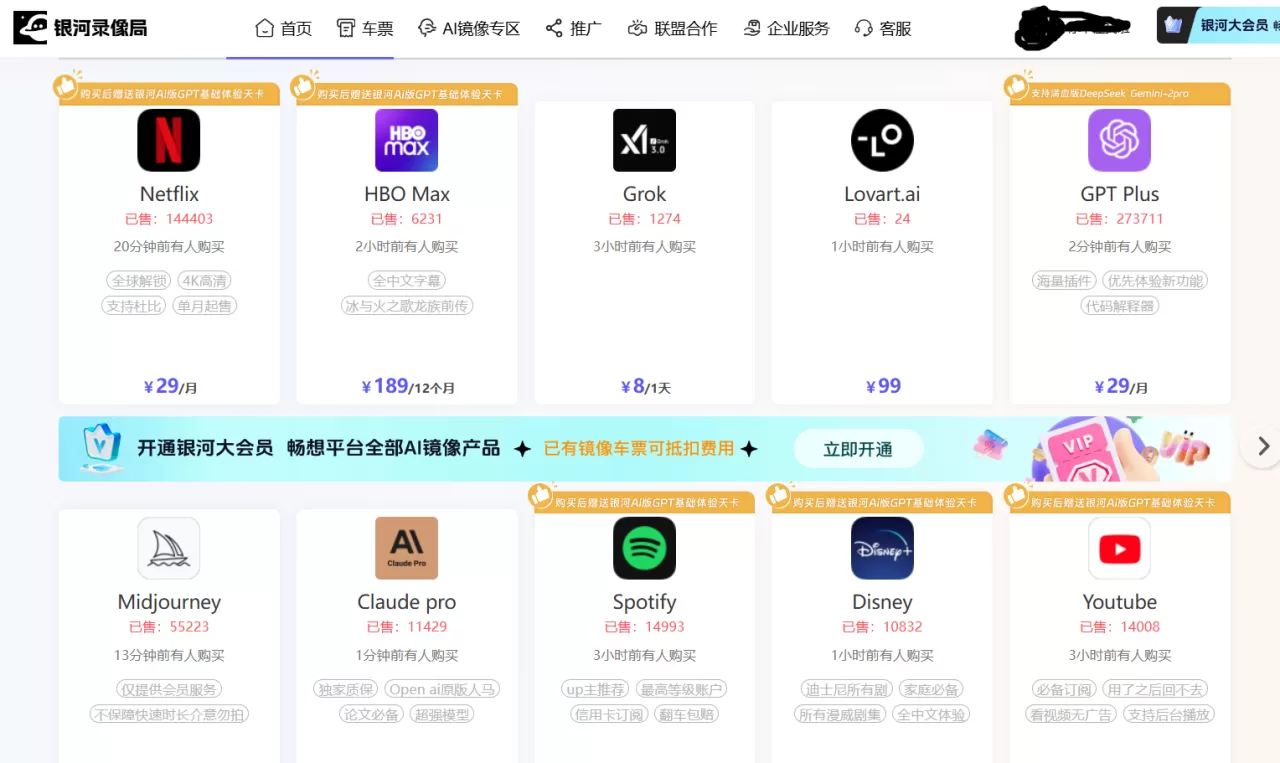Click the Midjourney product title
This screenshot has width=1280, height=763.
tap(169, 602)
